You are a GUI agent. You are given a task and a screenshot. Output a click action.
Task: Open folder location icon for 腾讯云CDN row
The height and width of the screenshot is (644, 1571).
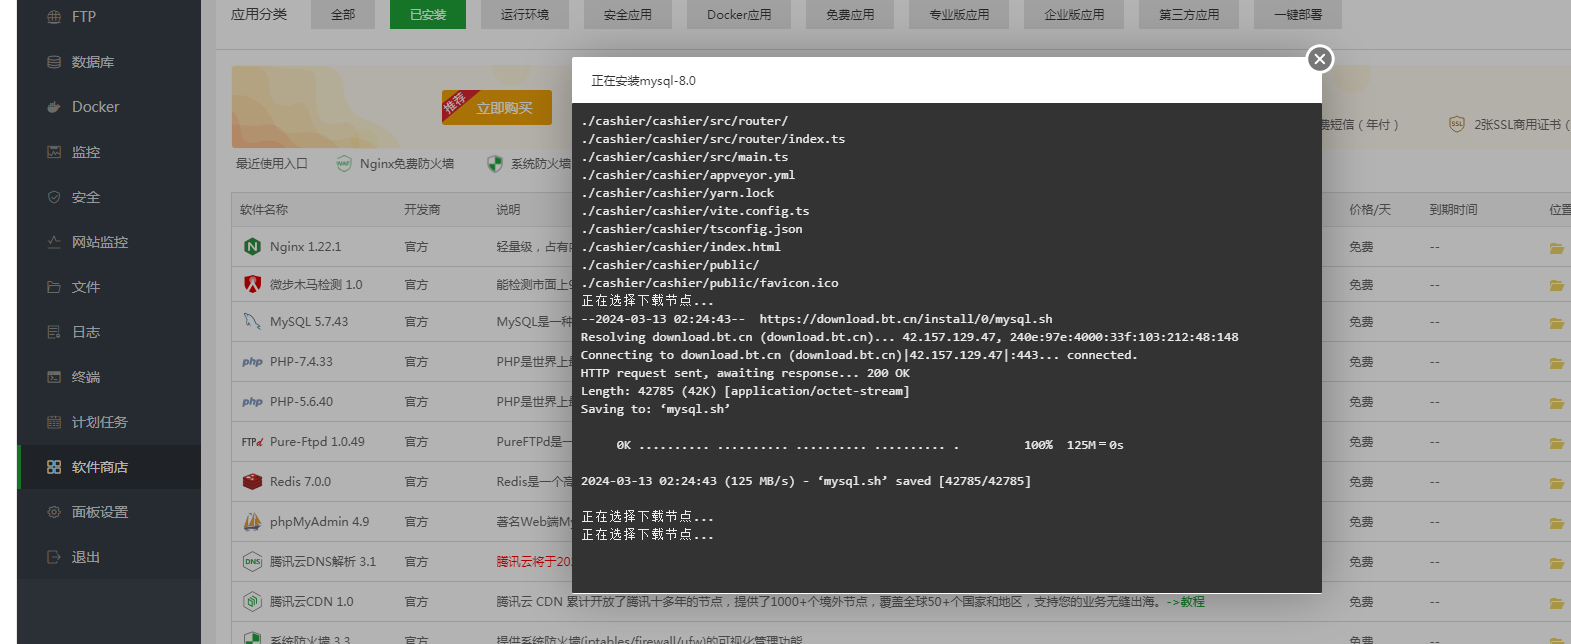(x=1557, y=603)
